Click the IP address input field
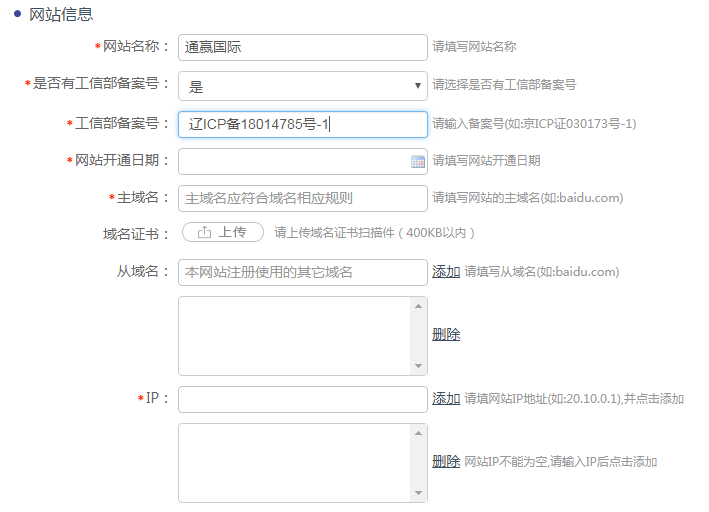 (302, 399)
